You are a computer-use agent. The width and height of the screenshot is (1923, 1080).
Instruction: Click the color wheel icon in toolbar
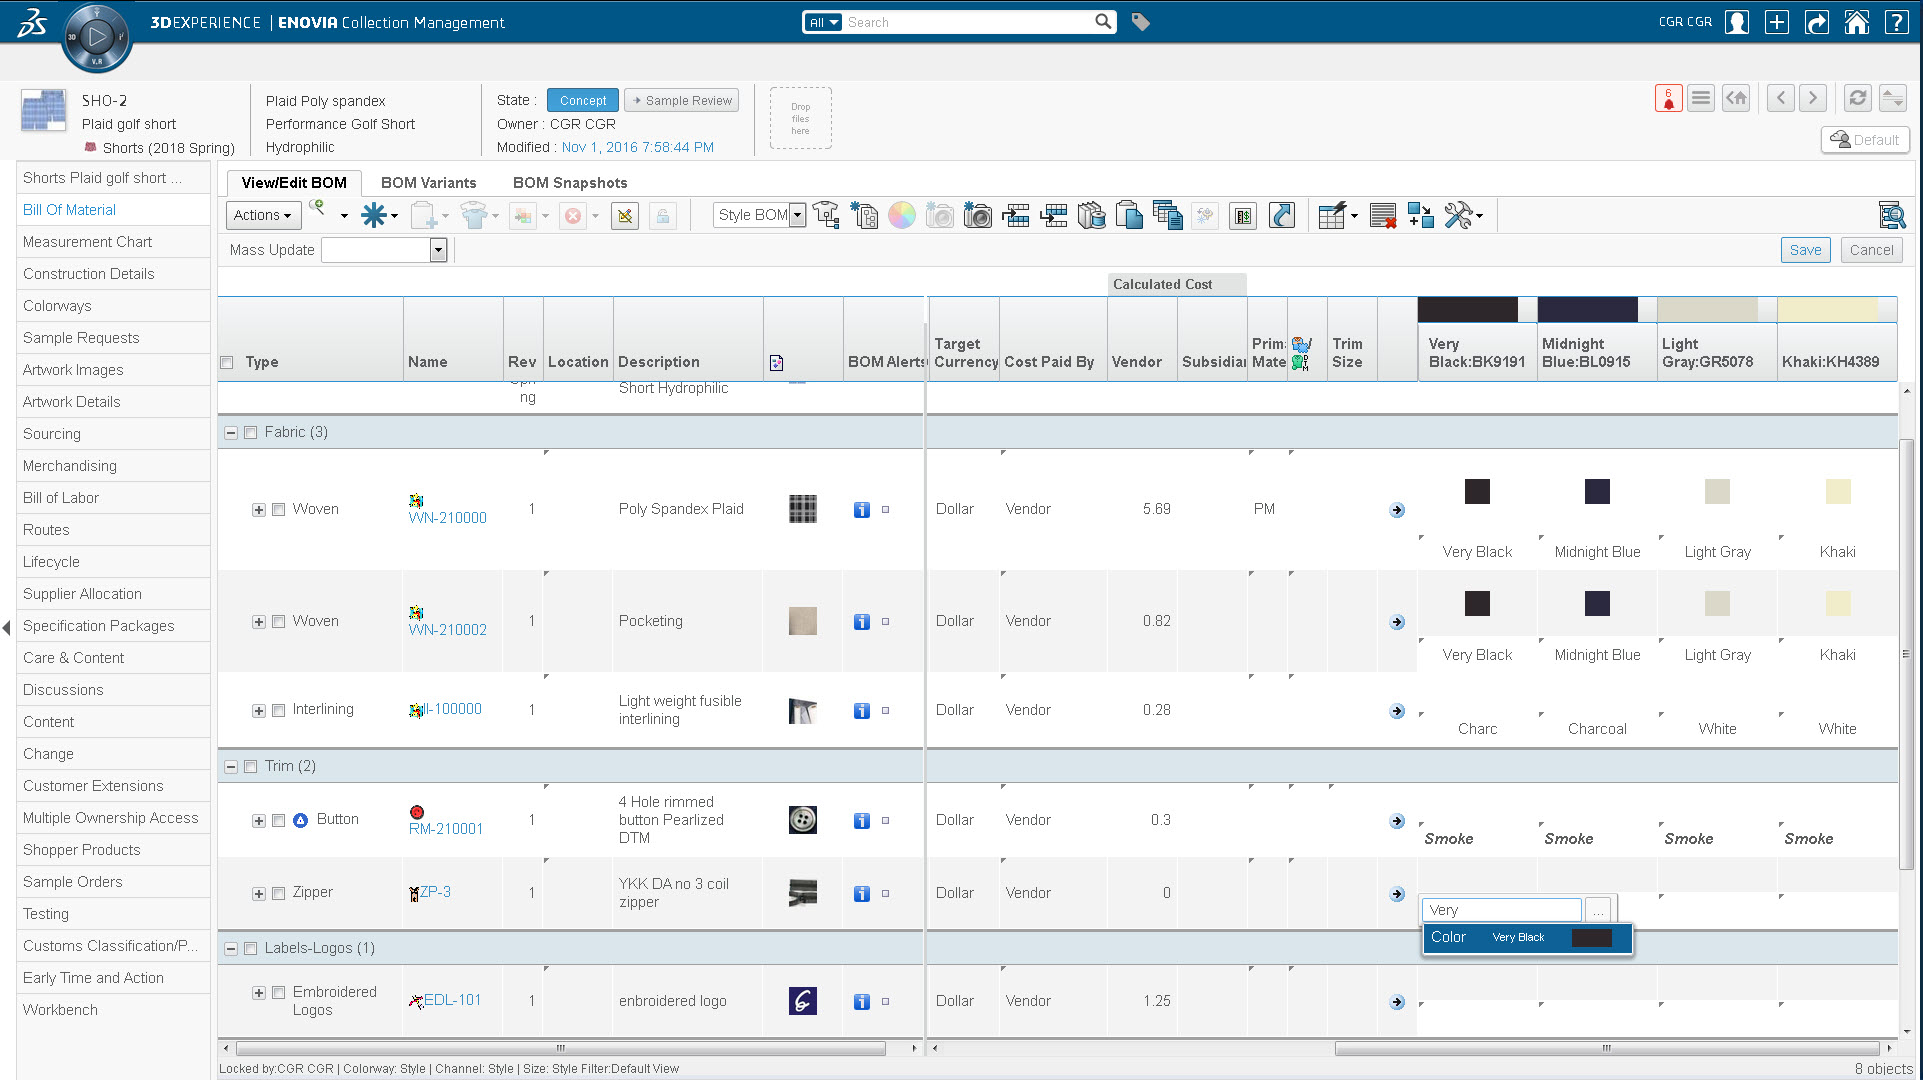pos(901,215)
